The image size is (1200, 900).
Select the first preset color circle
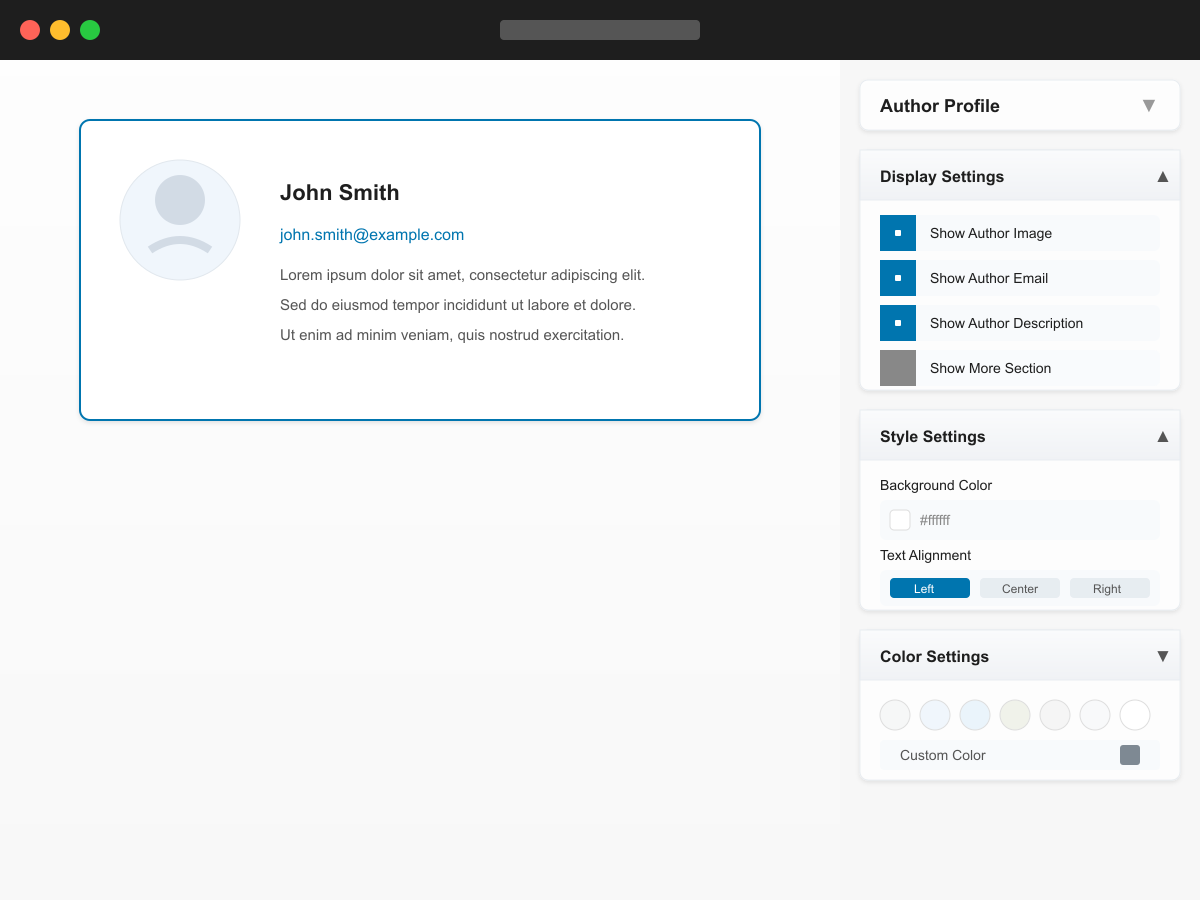895,715
